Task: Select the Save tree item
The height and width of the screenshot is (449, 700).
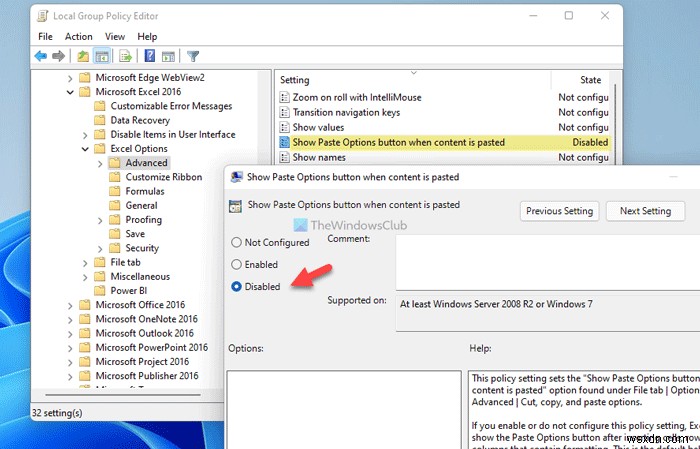Action: [x=135, y=234]
